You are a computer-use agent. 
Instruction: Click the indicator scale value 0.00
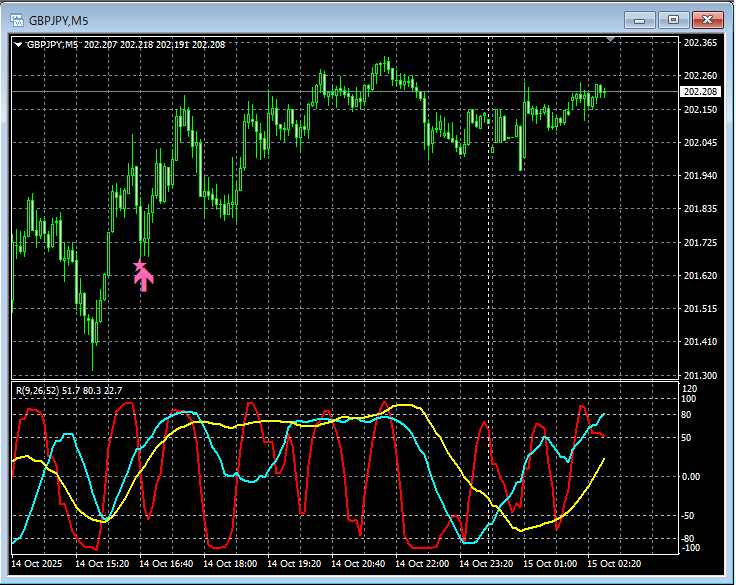point(690,477)
